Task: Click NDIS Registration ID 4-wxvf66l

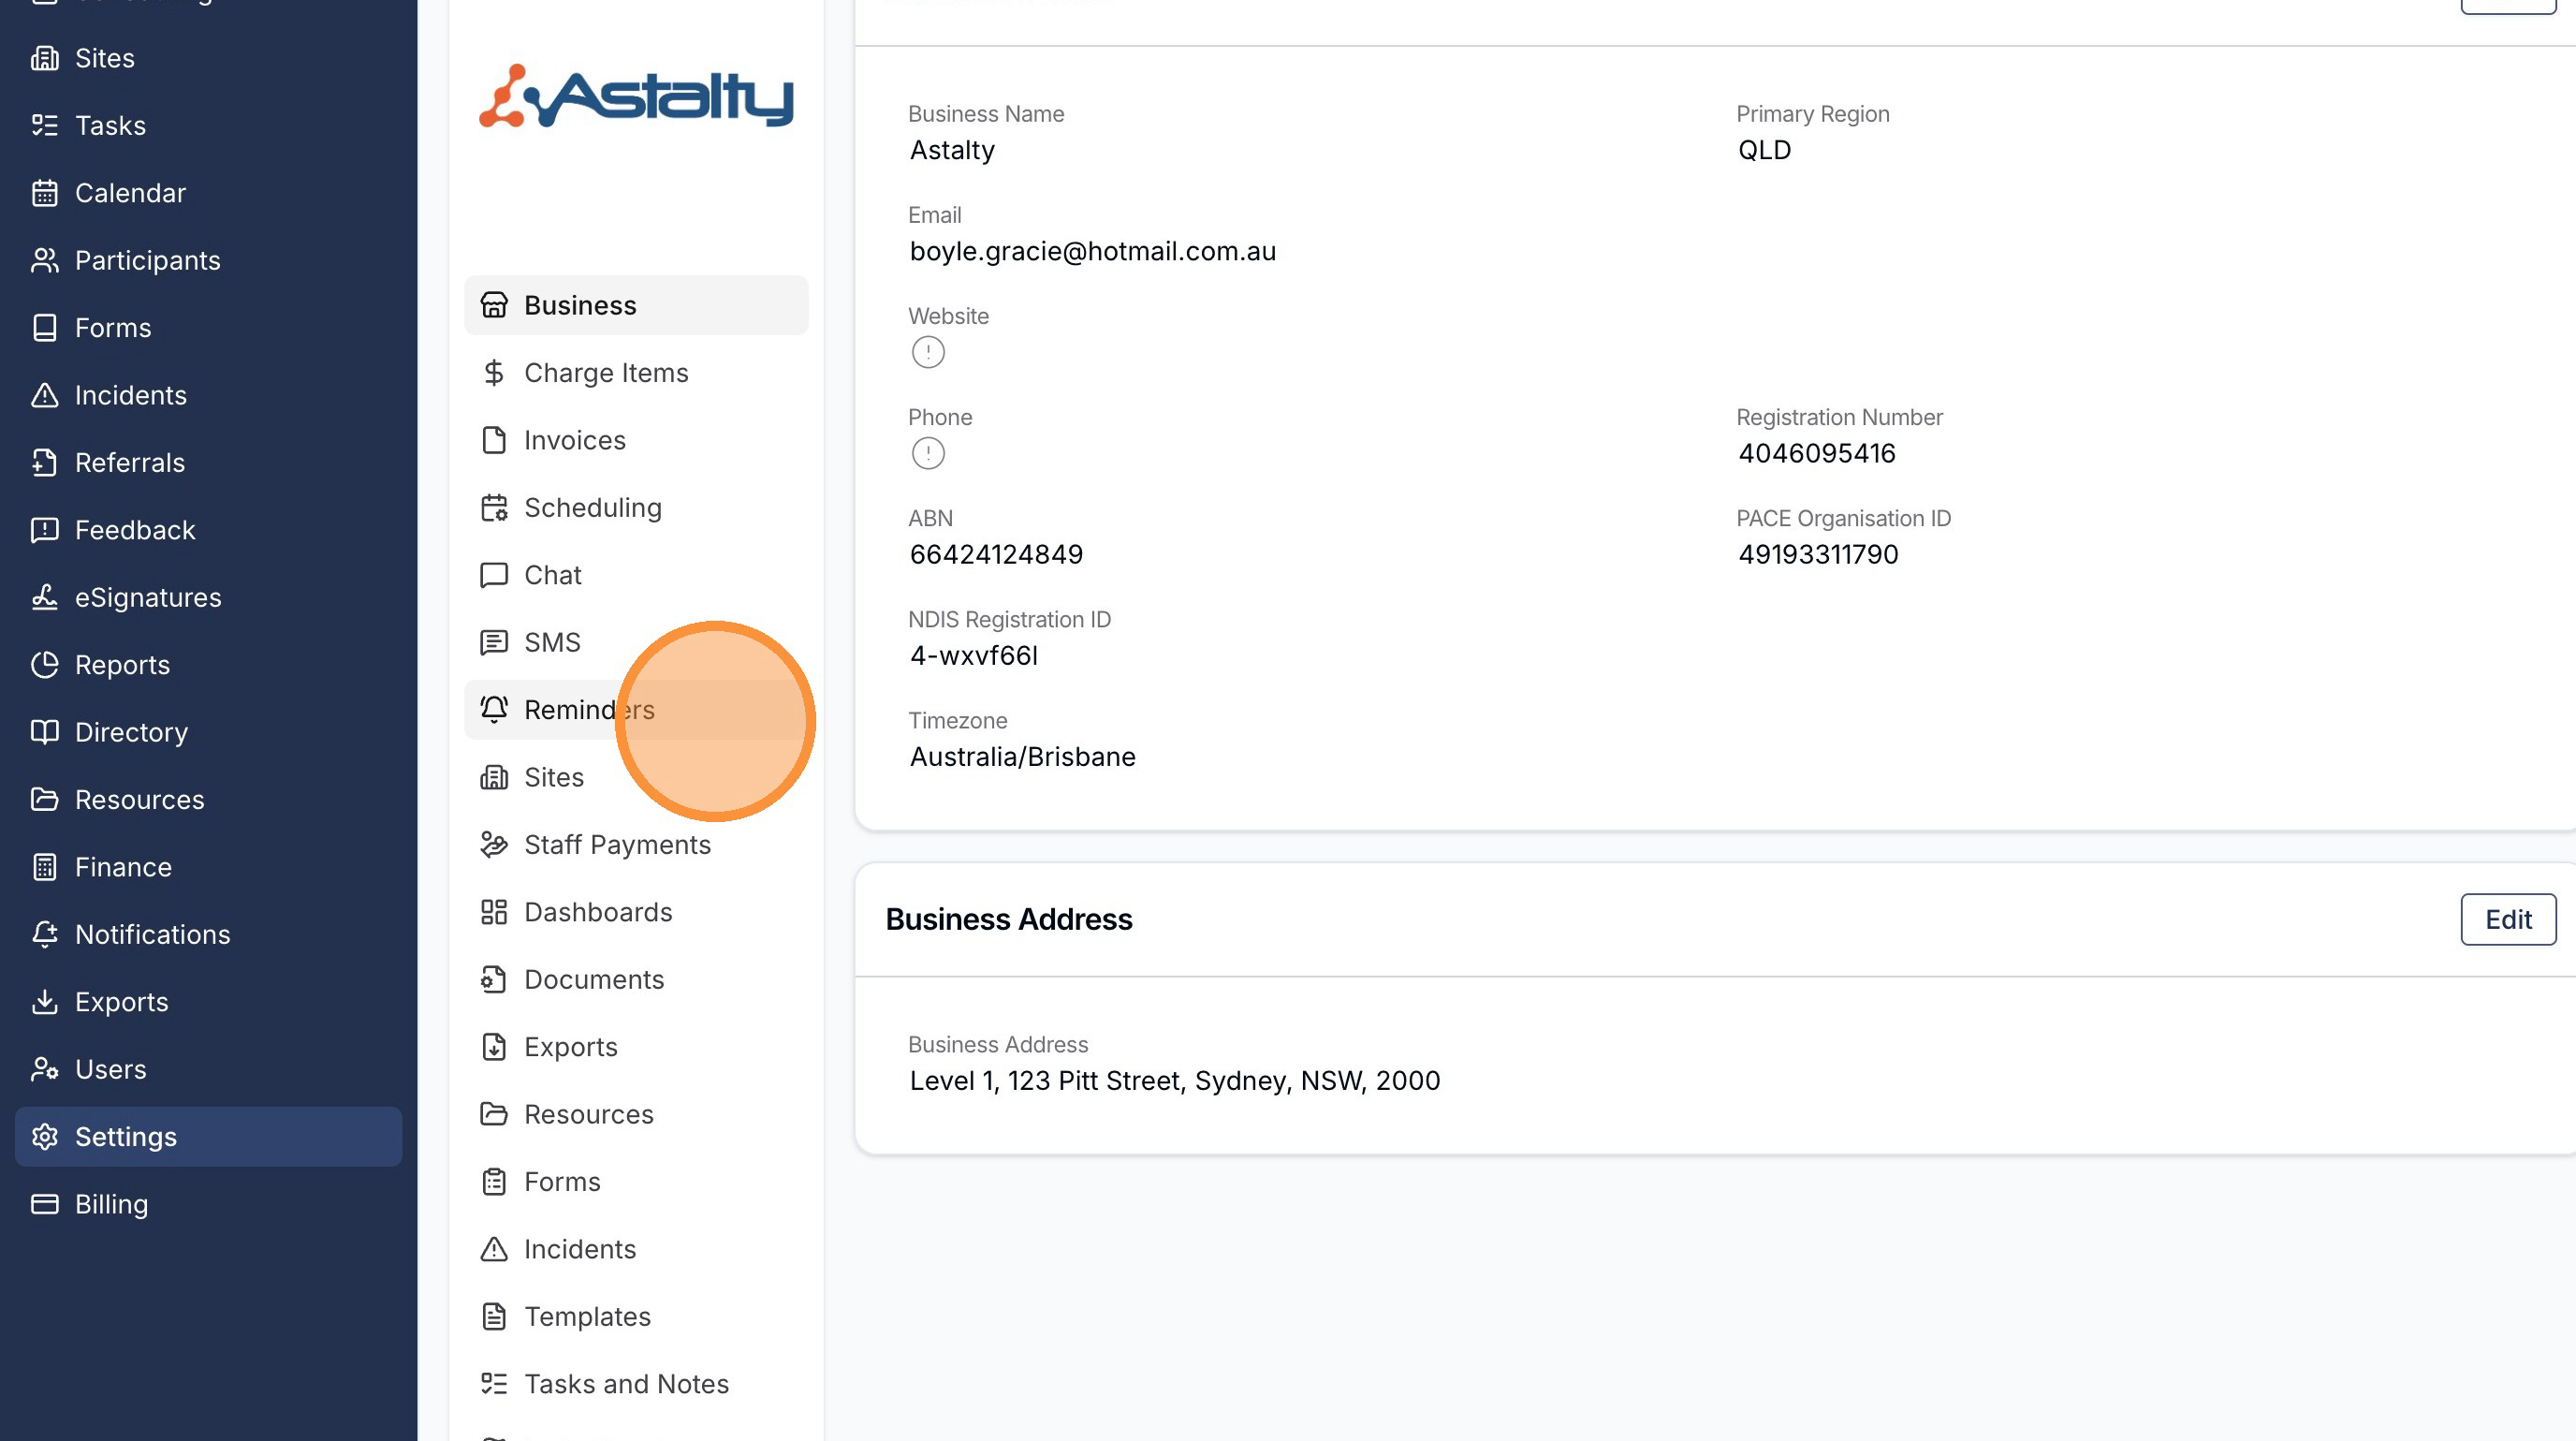Action: click(973, 655)
